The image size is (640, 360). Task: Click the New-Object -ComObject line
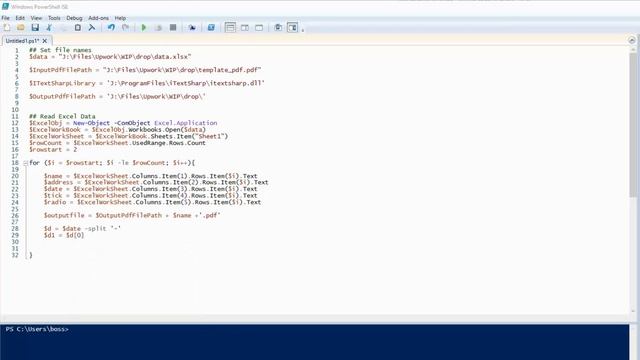(x=123, y=123)
